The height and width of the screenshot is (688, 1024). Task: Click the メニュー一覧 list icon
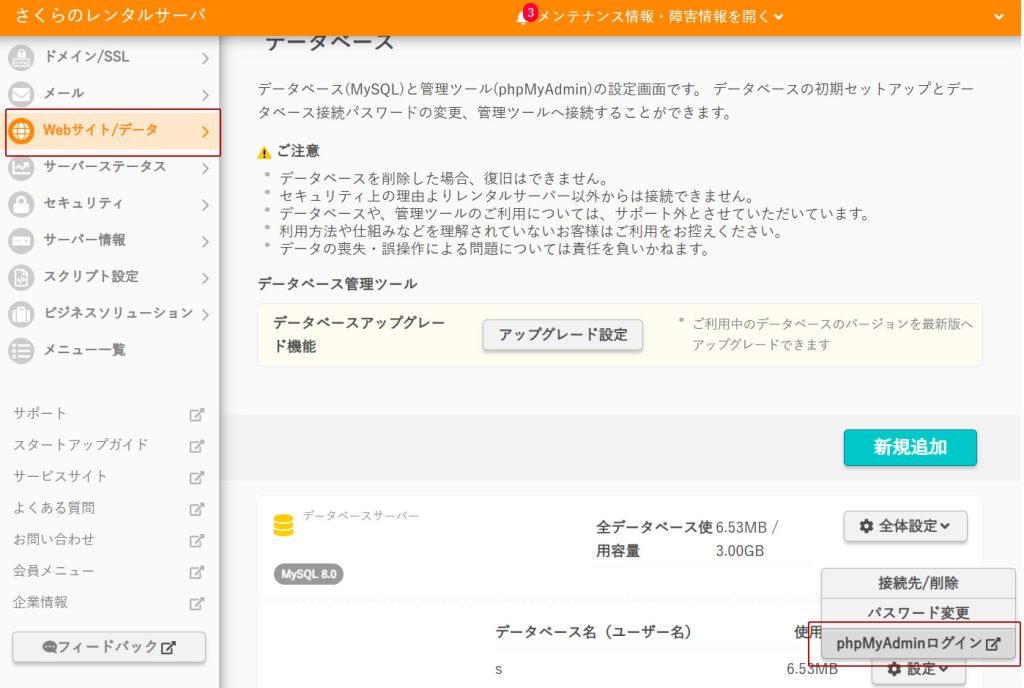click(x=21, y=351)
